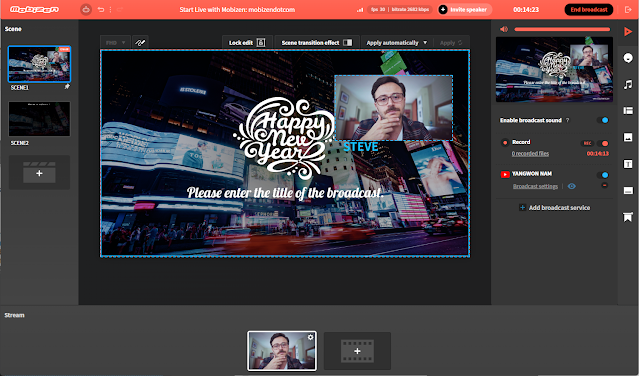Click help question mark beside broadcast sound
The height and width of the screenshot is (376, 639).
[x=567, y=120]
